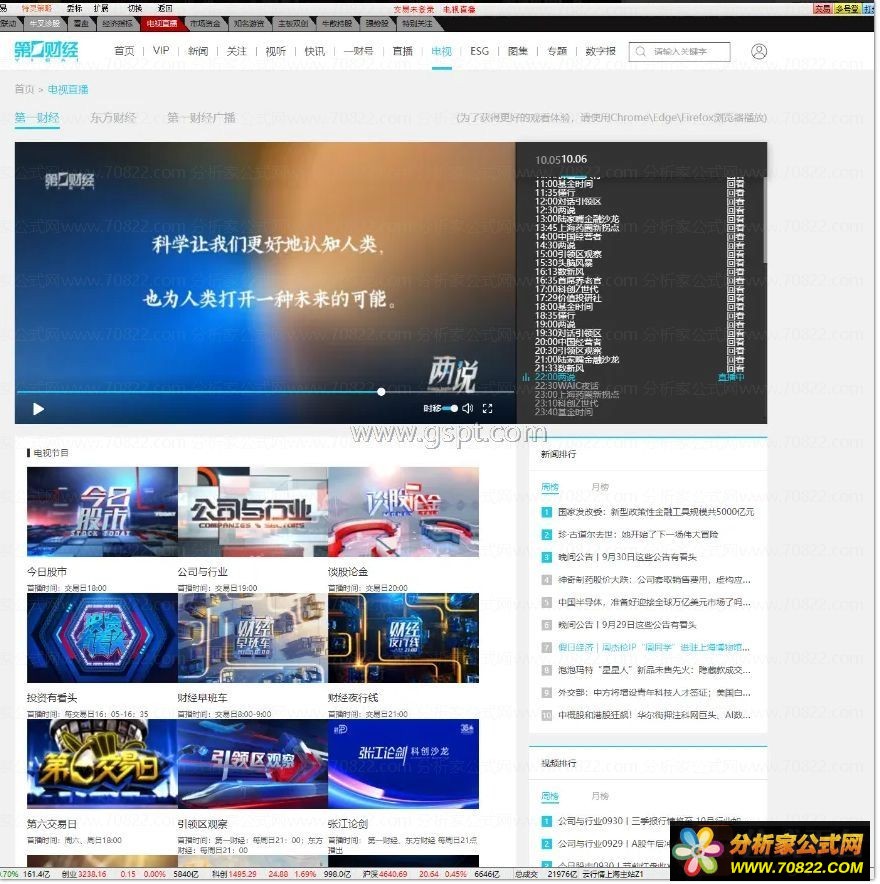Open the 谈股论金 program thumbnail

404,512
